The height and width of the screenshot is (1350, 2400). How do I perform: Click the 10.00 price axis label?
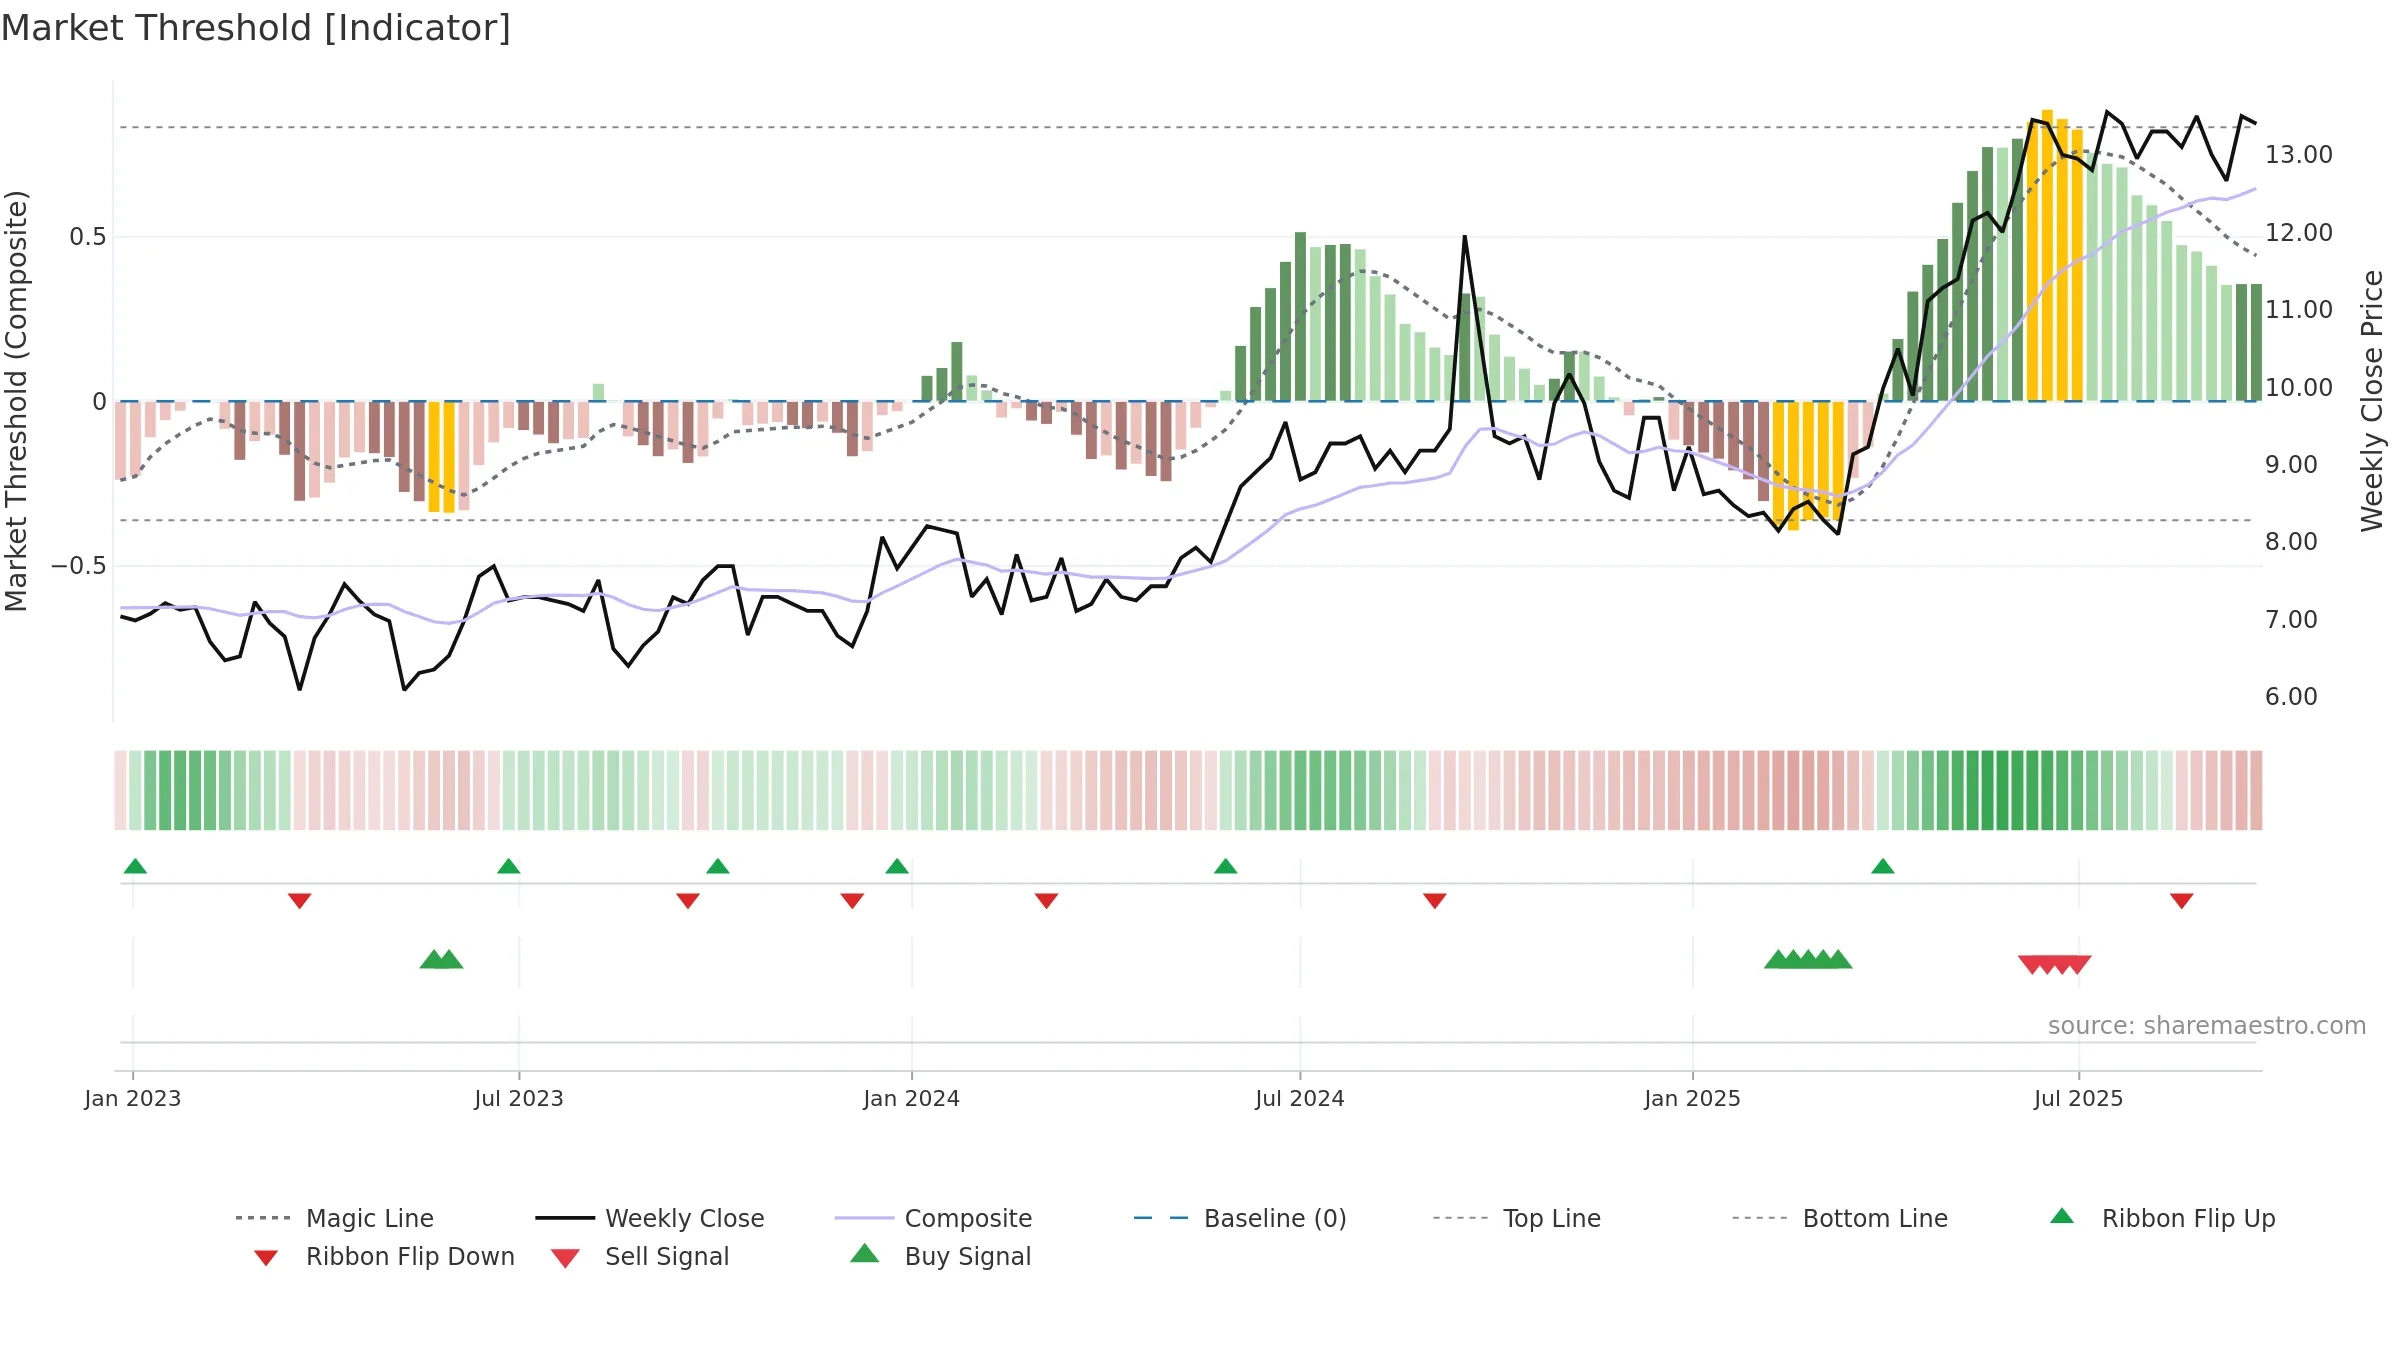coord(2299,388)
